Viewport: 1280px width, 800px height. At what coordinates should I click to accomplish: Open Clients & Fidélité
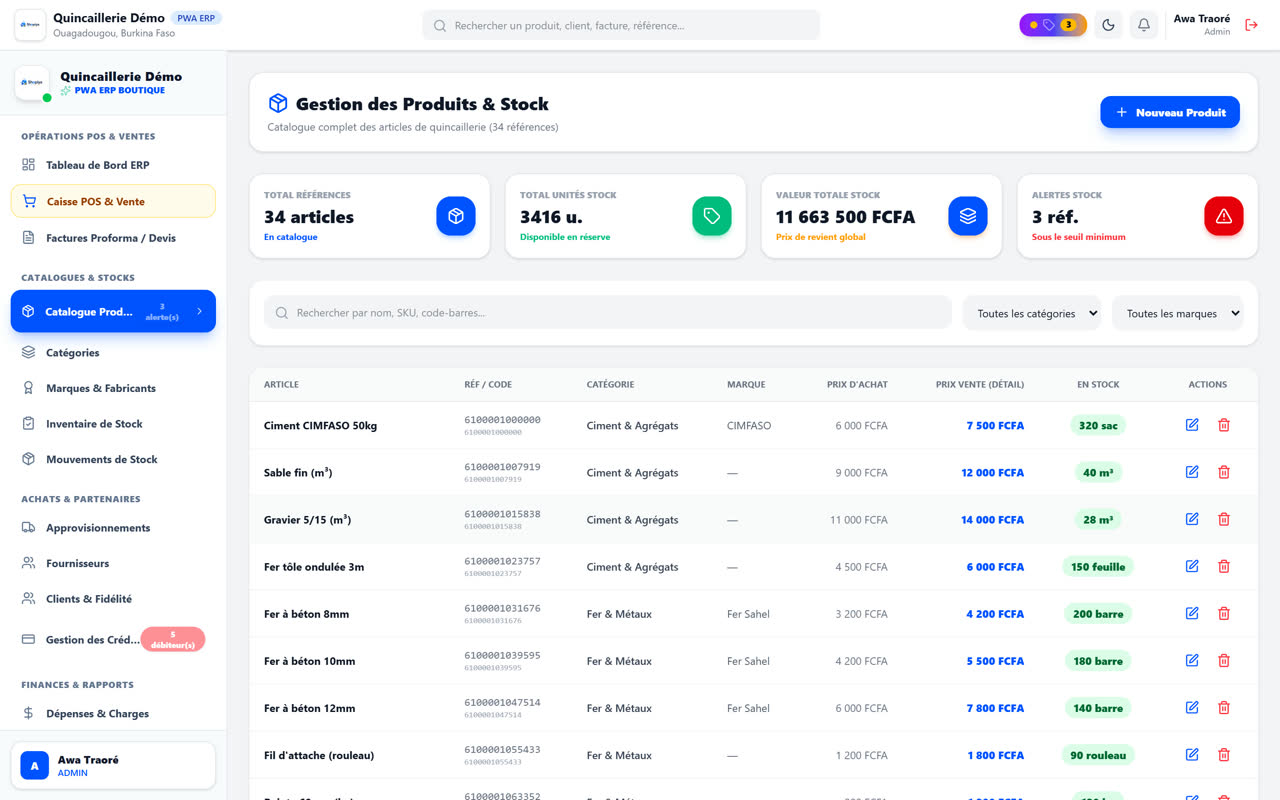pos(113,599)
